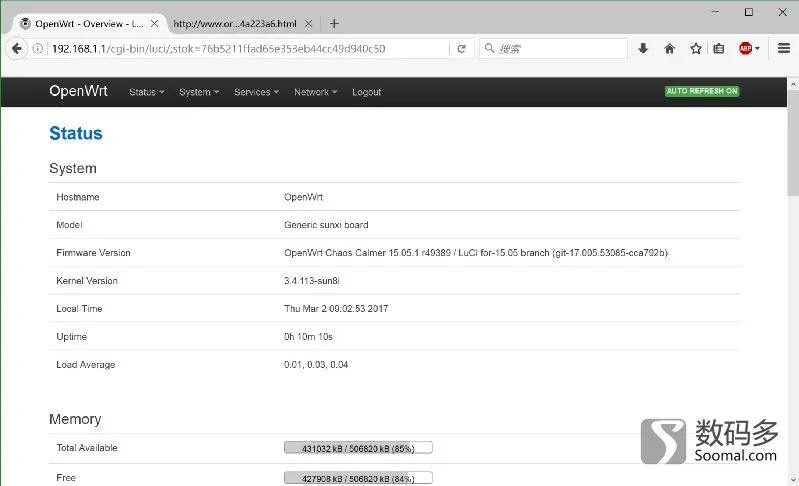Click the Generic sunxi board model text
799x486 pixels.
coord(326,225)
